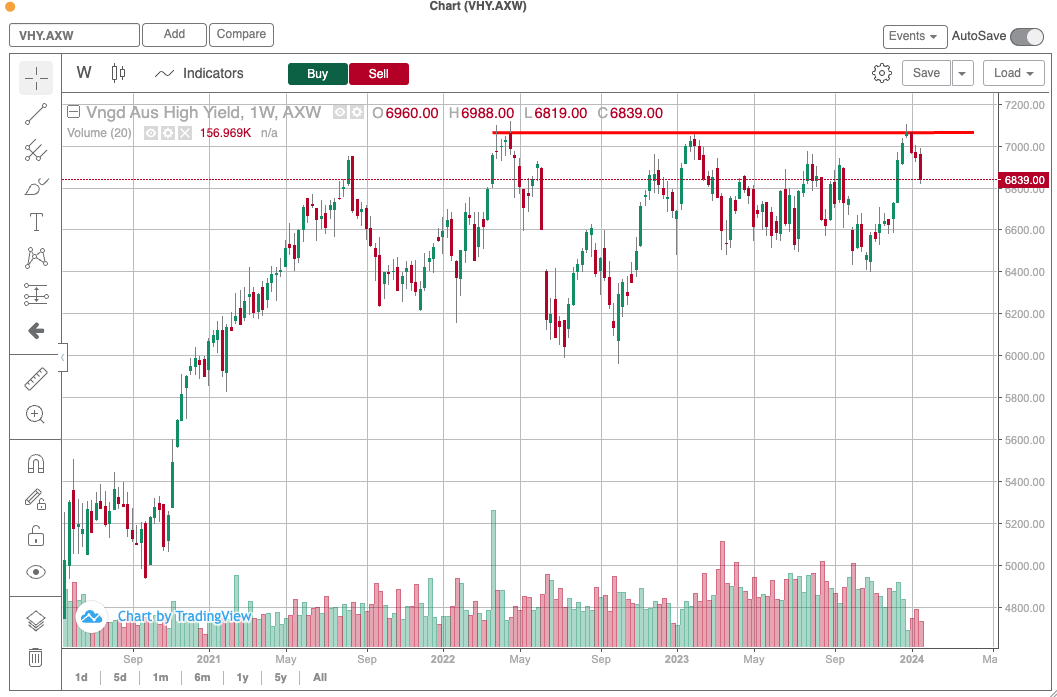Click the orange window dot in title bar
Viewport: 1057px width, 697px height.
9,7
